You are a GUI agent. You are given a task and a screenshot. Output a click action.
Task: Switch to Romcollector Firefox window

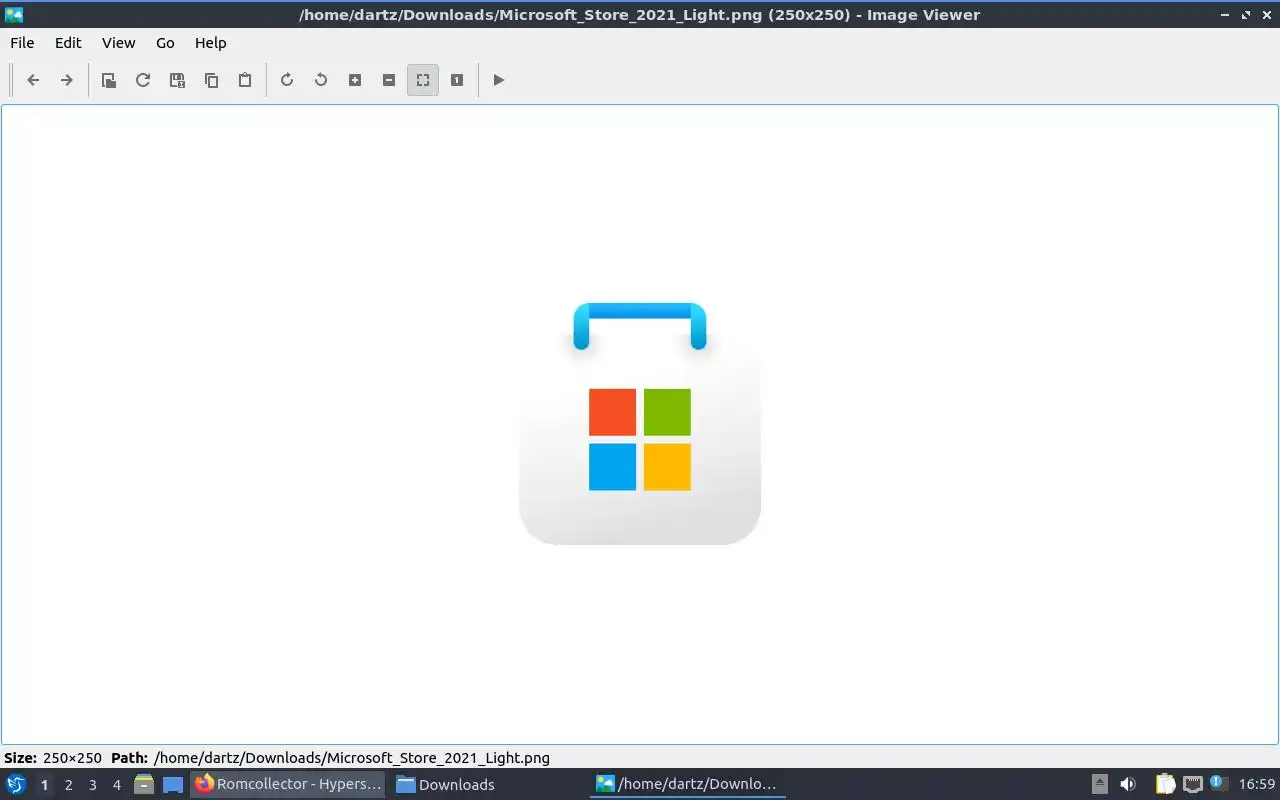[x=288, y=784]
